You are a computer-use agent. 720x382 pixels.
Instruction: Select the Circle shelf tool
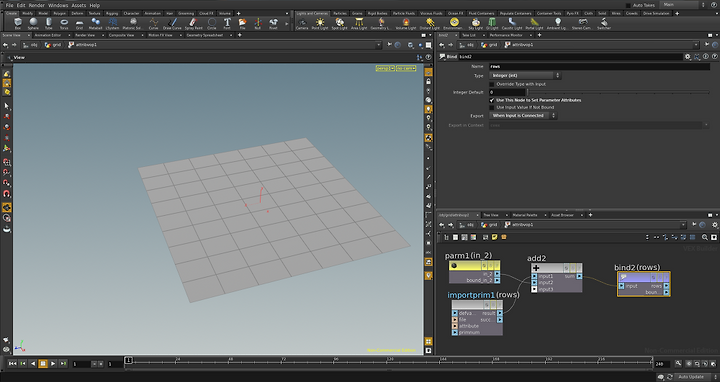212,23
